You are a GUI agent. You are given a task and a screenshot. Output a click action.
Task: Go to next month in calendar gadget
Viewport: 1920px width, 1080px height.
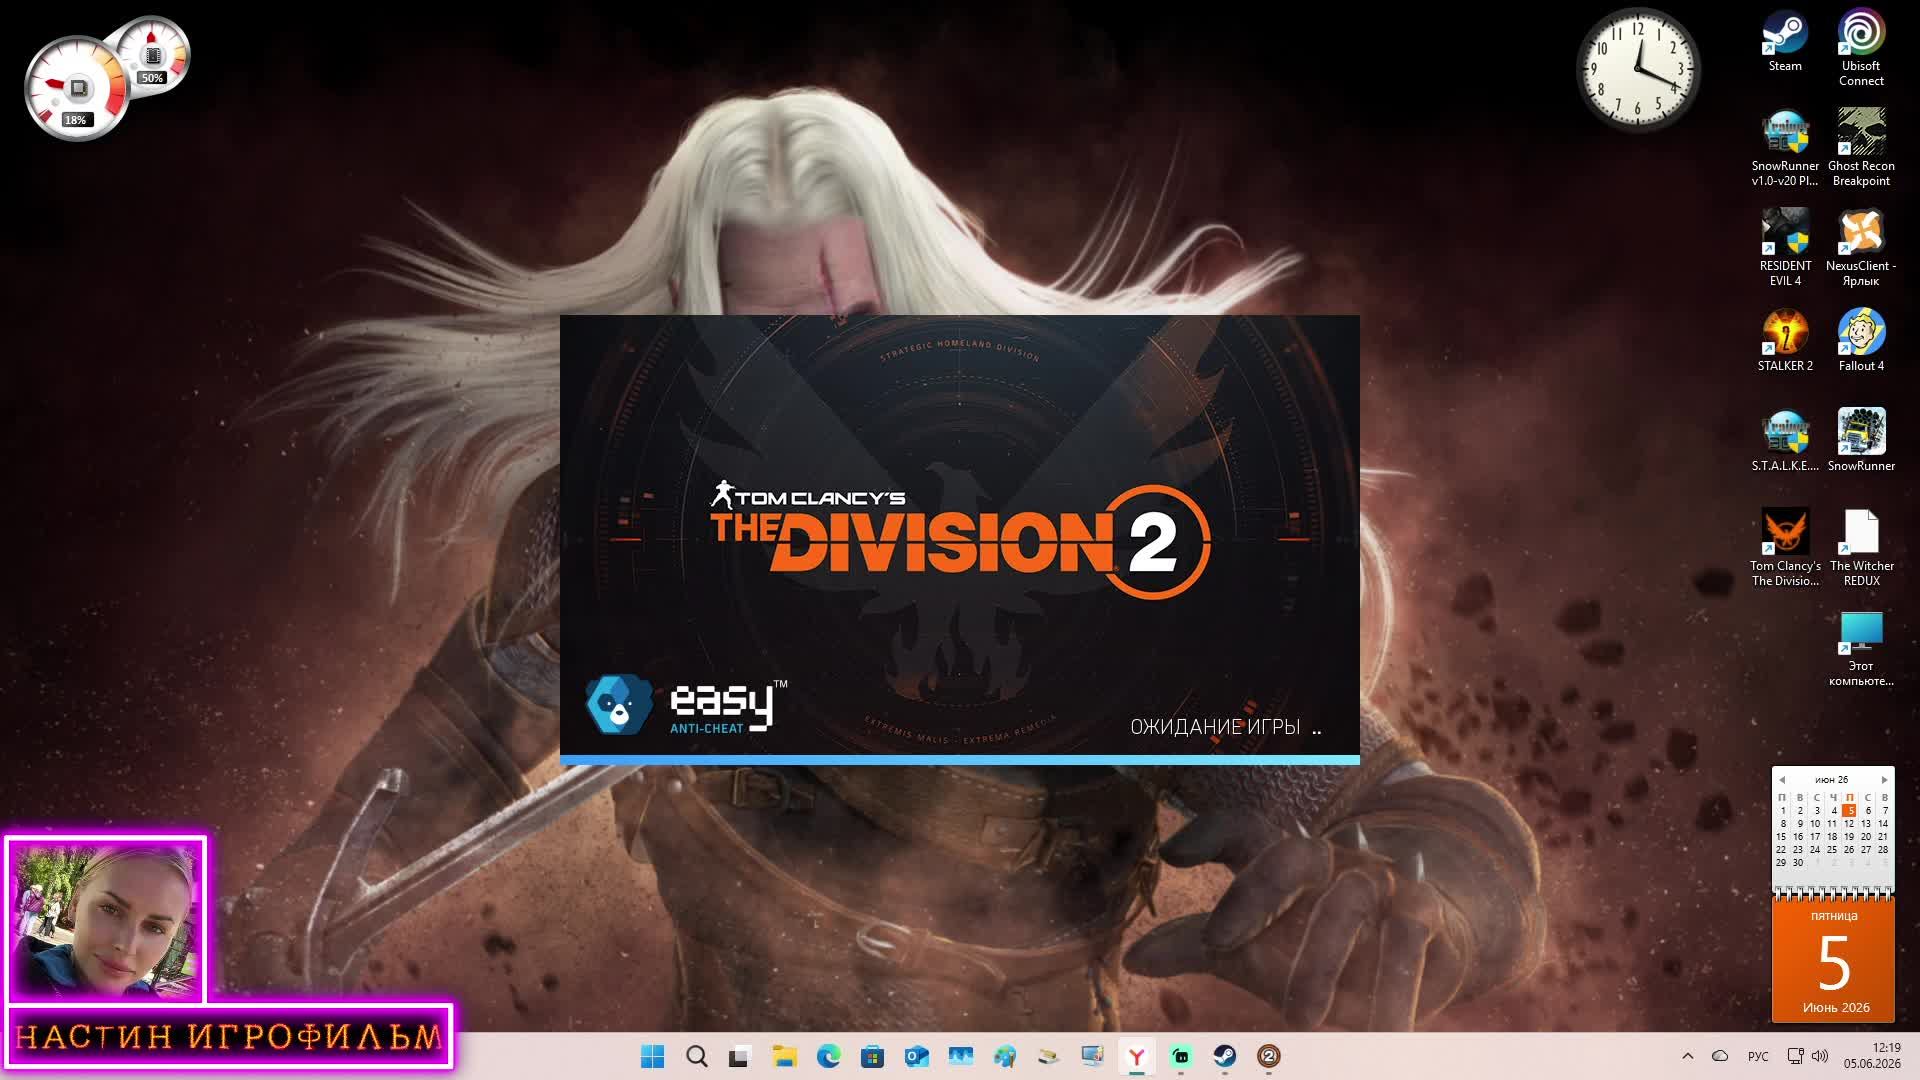point(1884,780)
